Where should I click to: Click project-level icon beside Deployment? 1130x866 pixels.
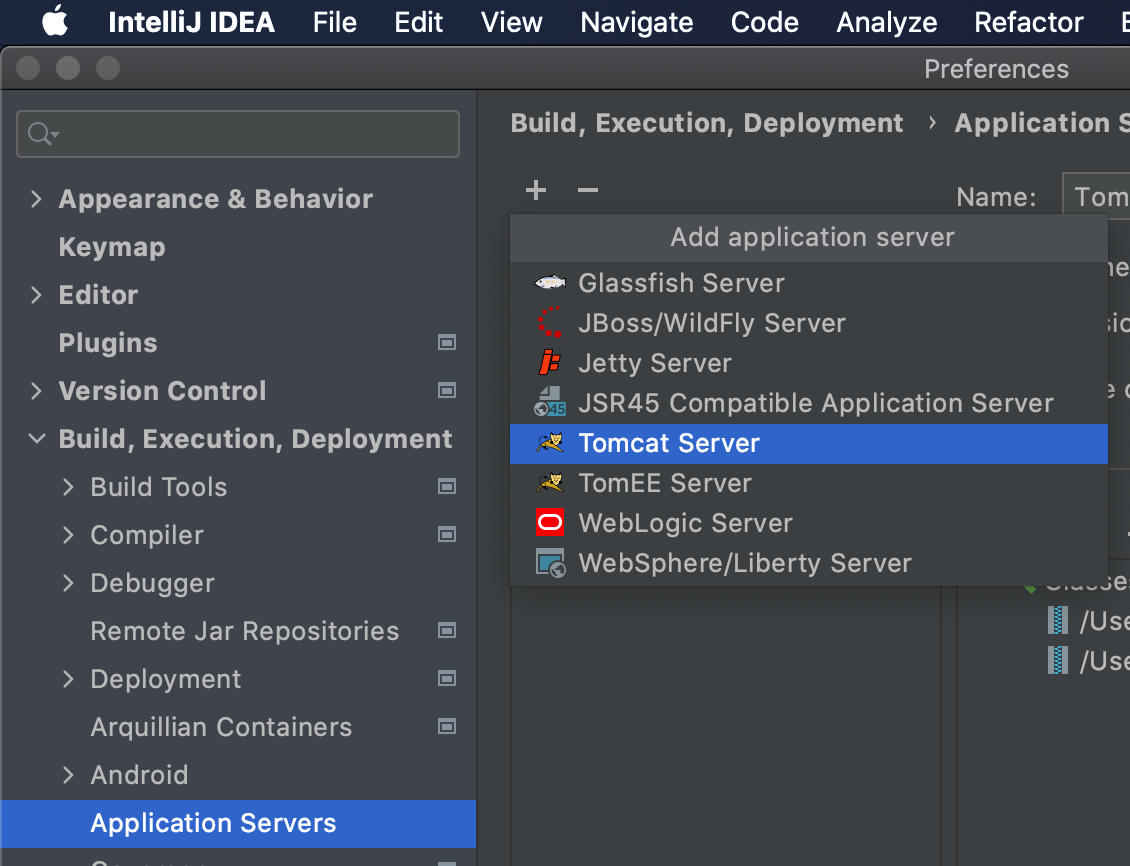point(447,679)
